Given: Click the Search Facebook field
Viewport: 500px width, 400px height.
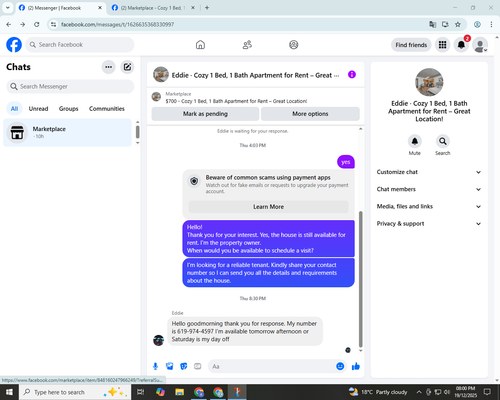Looking at the screenshot, I should 80,45.
